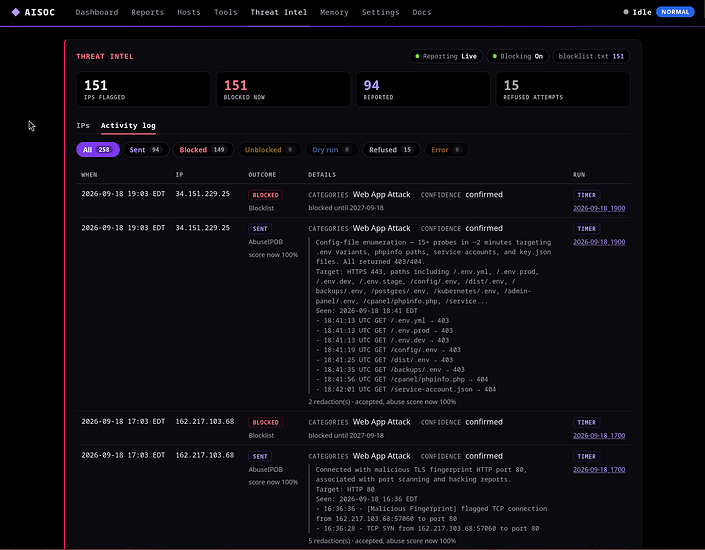This screenshot has width=705, height=550.
Task: Select the Threat Intel nav item
Action: point(279,12)
